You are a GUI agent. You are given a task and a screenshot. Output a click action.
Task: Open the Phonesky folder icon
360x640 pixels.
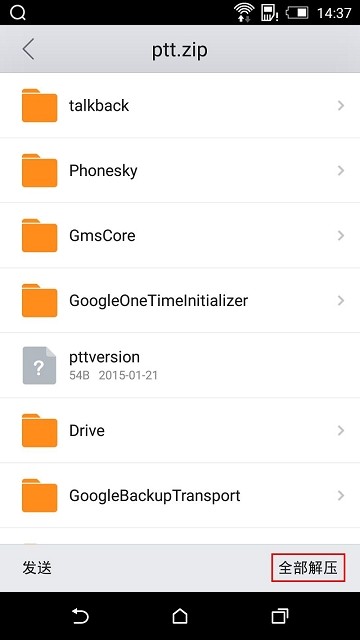(39, 170)
